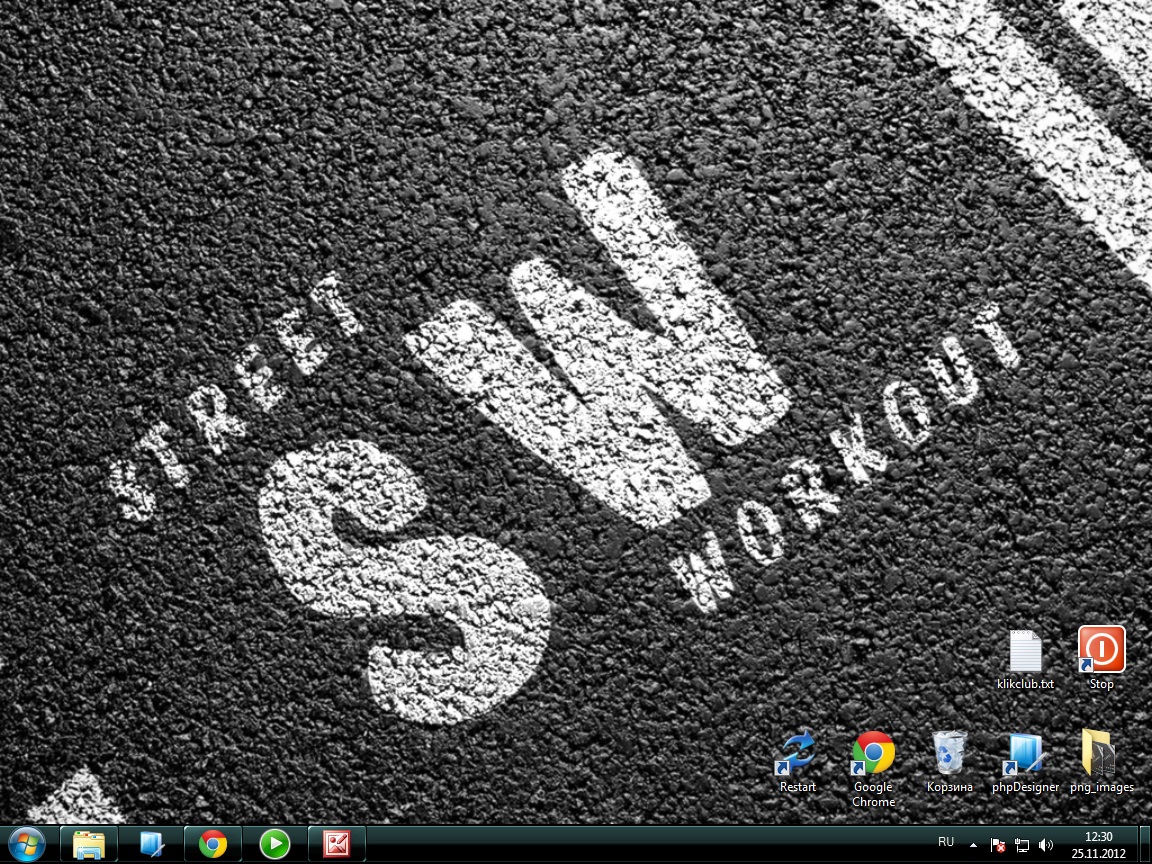Open the RU input language selector

click(946, 842)
